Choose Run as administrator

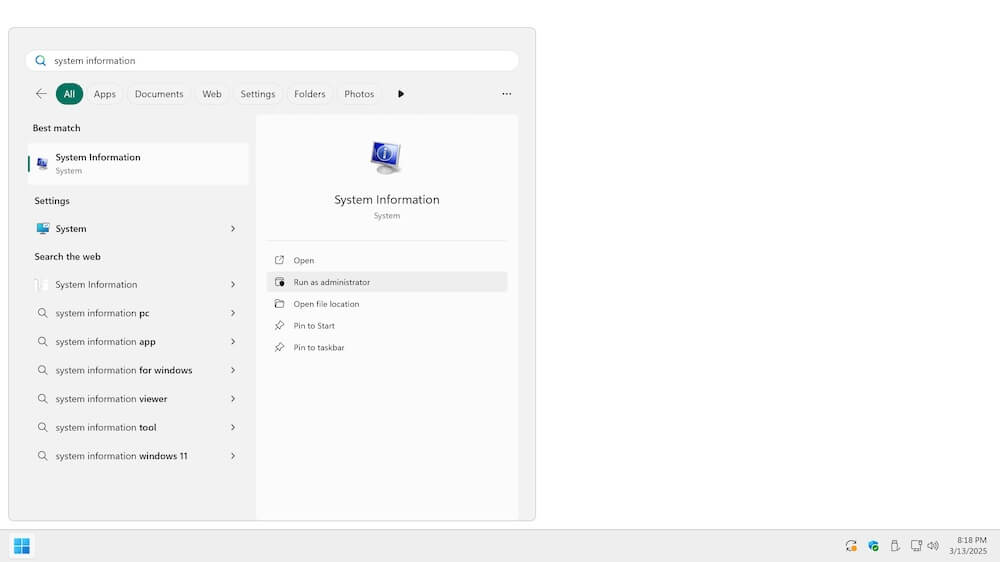pyautogui.click(x=386, y=282)
